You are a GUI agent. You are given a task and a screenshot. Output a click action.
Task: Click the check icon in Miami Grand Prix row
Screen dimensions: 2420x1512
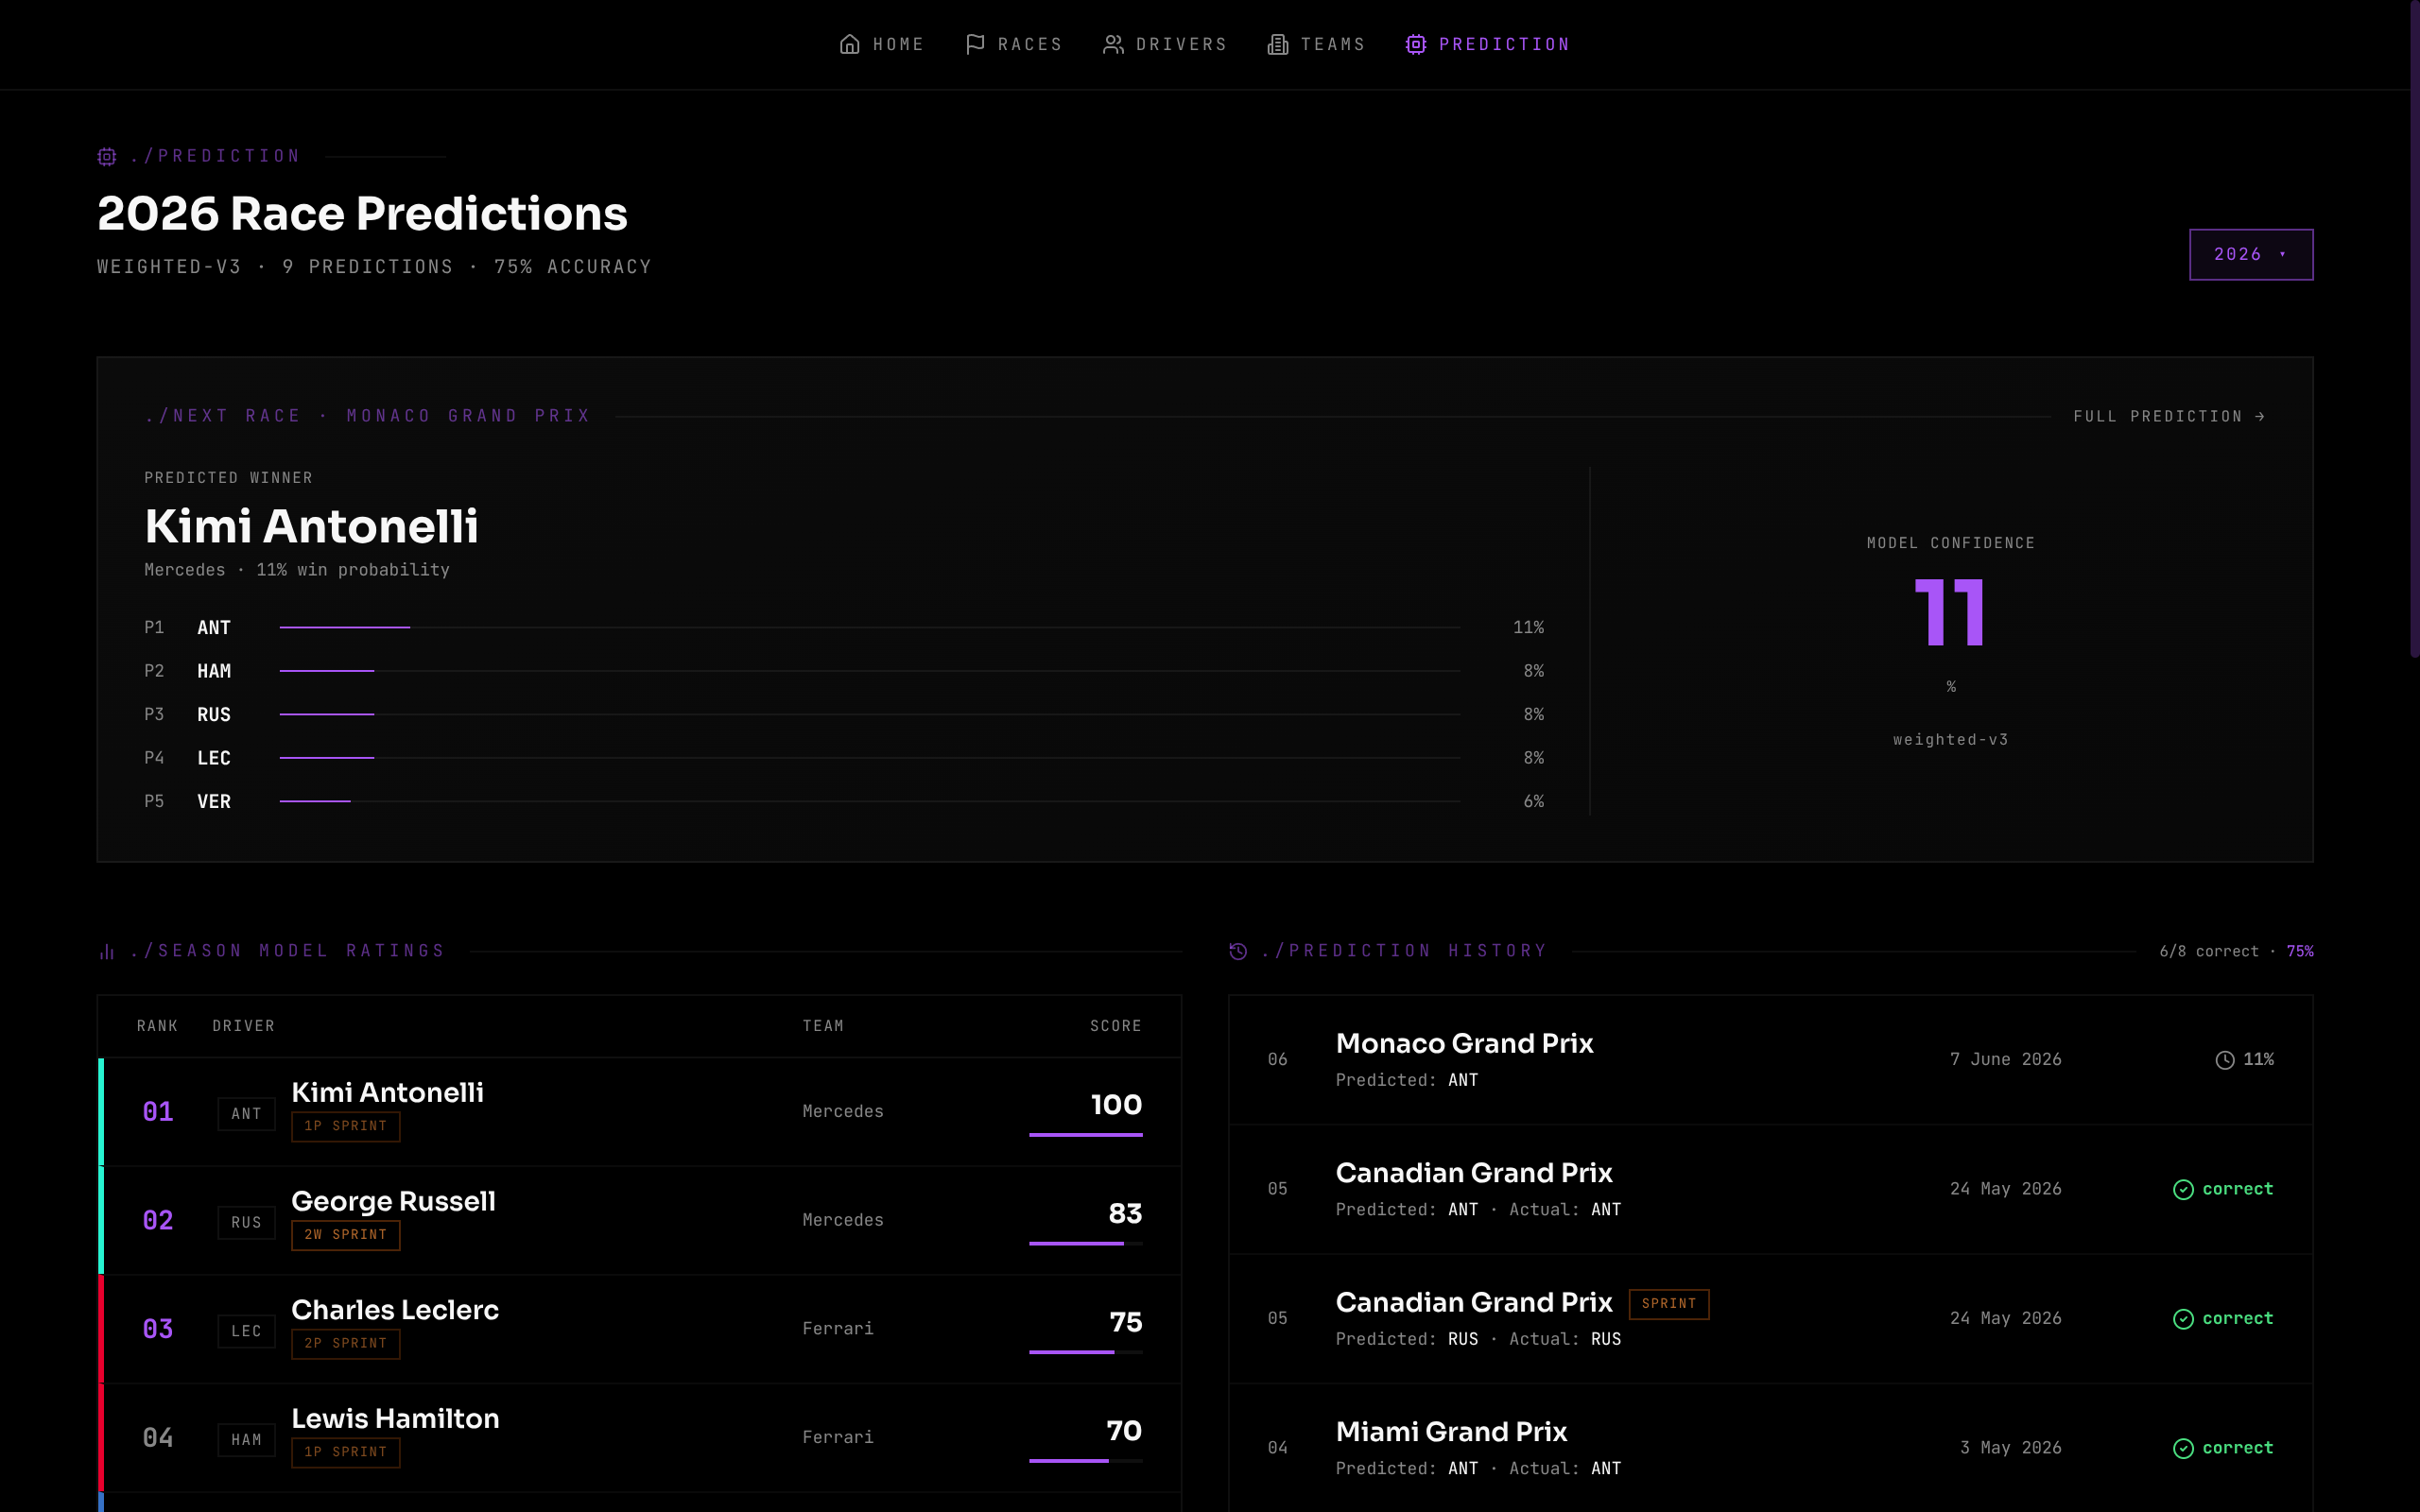[x=2184, y=1448]
